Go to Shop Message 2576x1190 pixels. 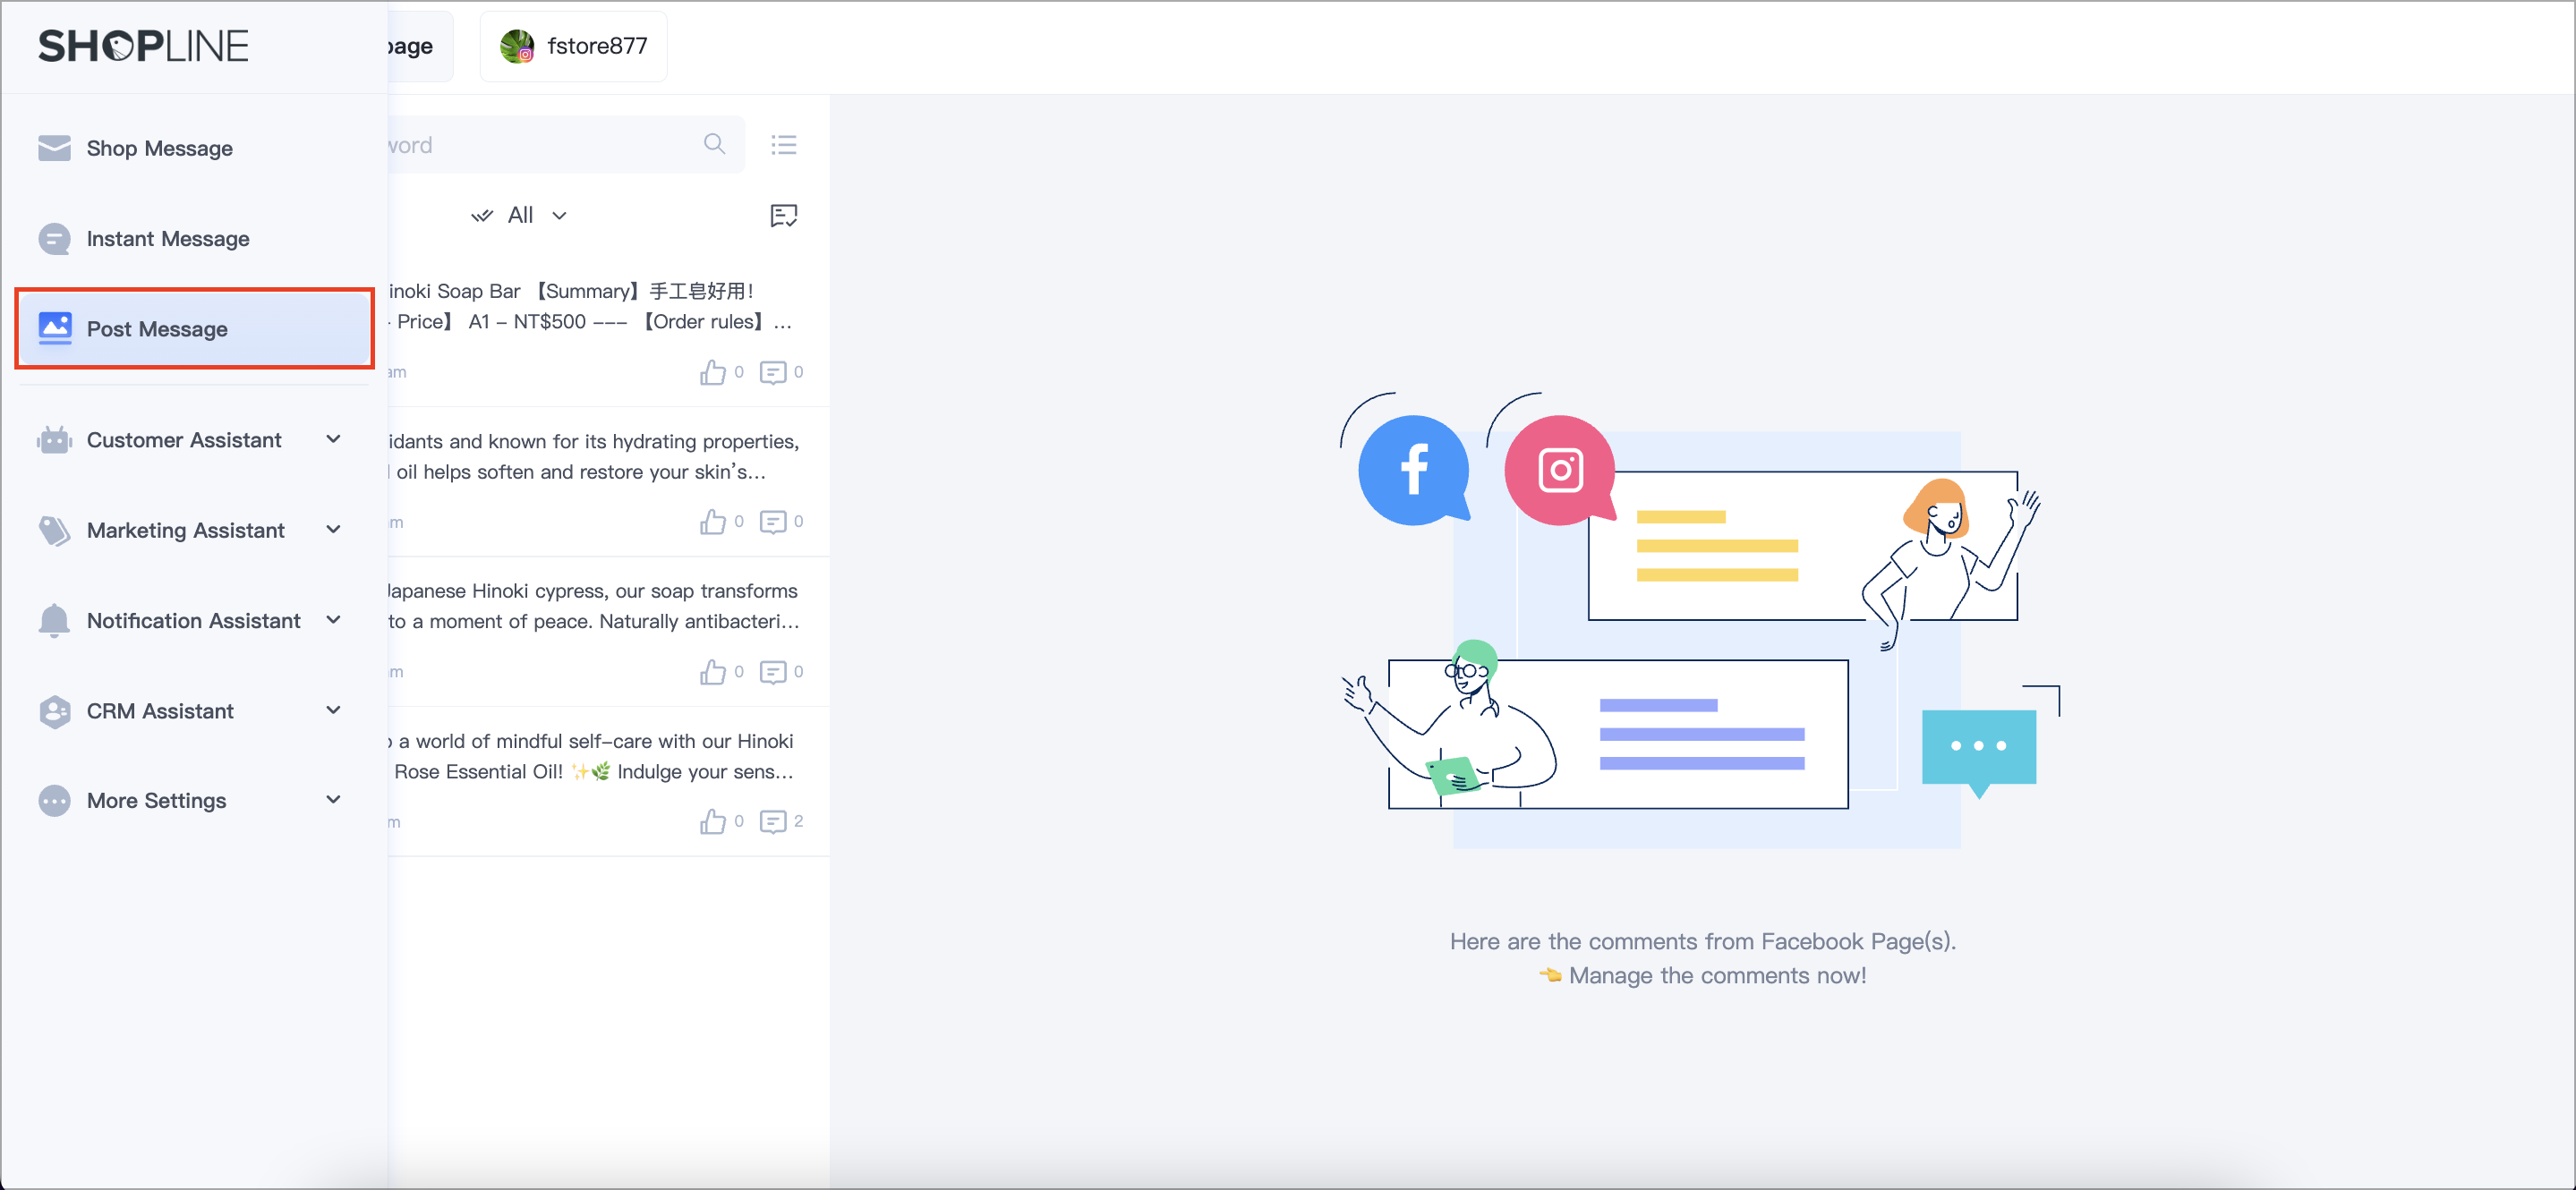point(194,148)
